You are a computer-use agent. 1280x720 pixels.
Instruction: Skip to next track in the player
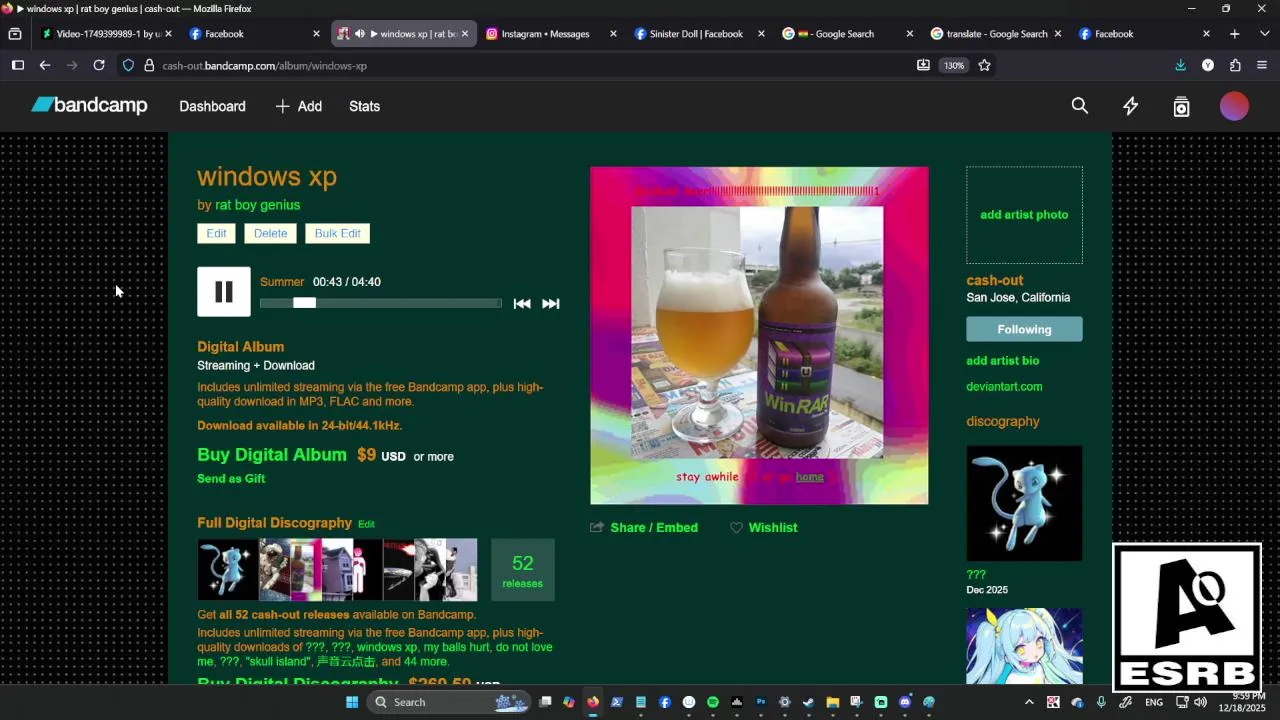pyautogui.click(x=551, y=304)
